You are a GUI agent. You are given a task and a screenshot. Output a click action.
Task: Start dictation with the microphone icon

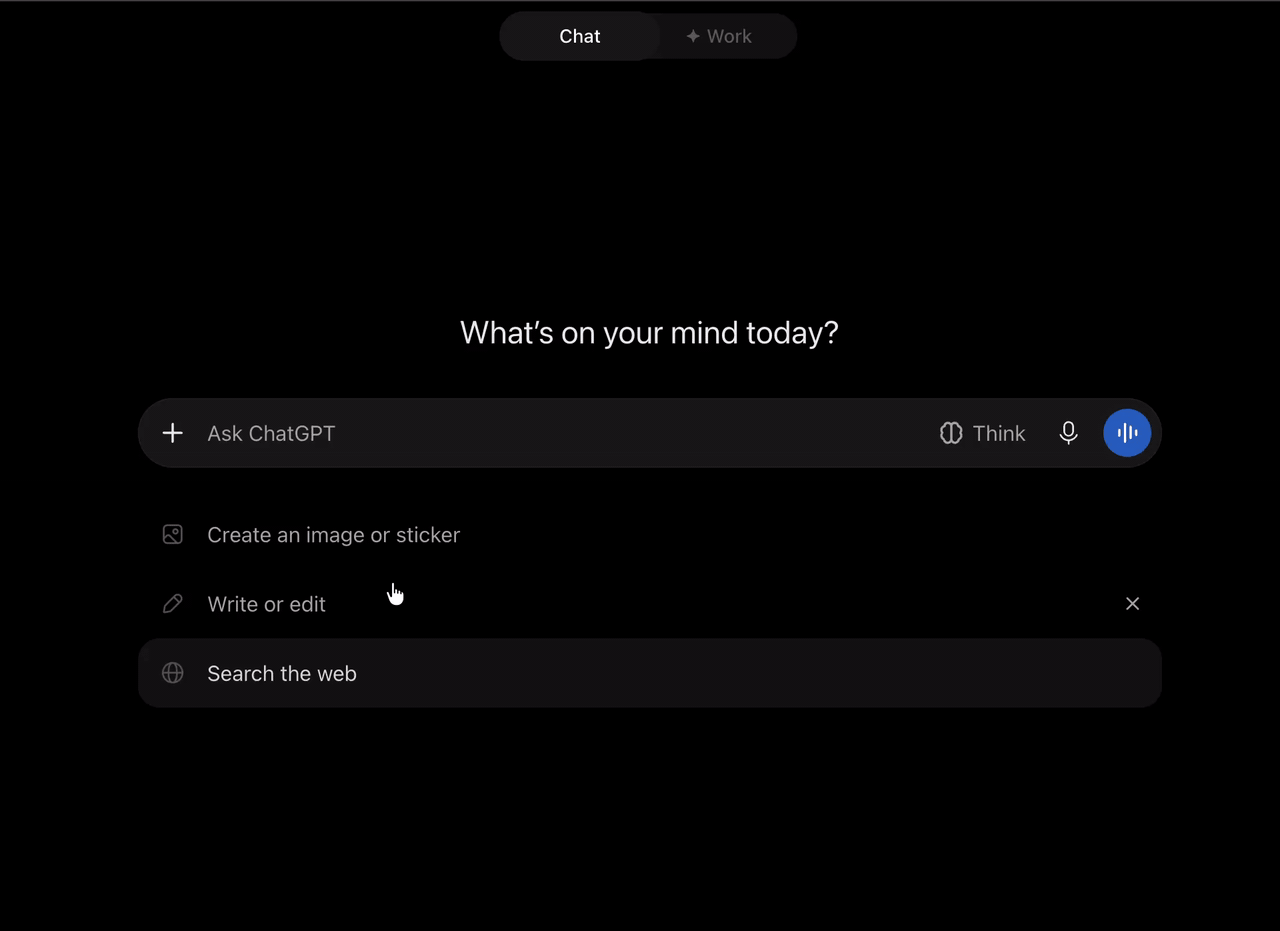[1069, 433]
